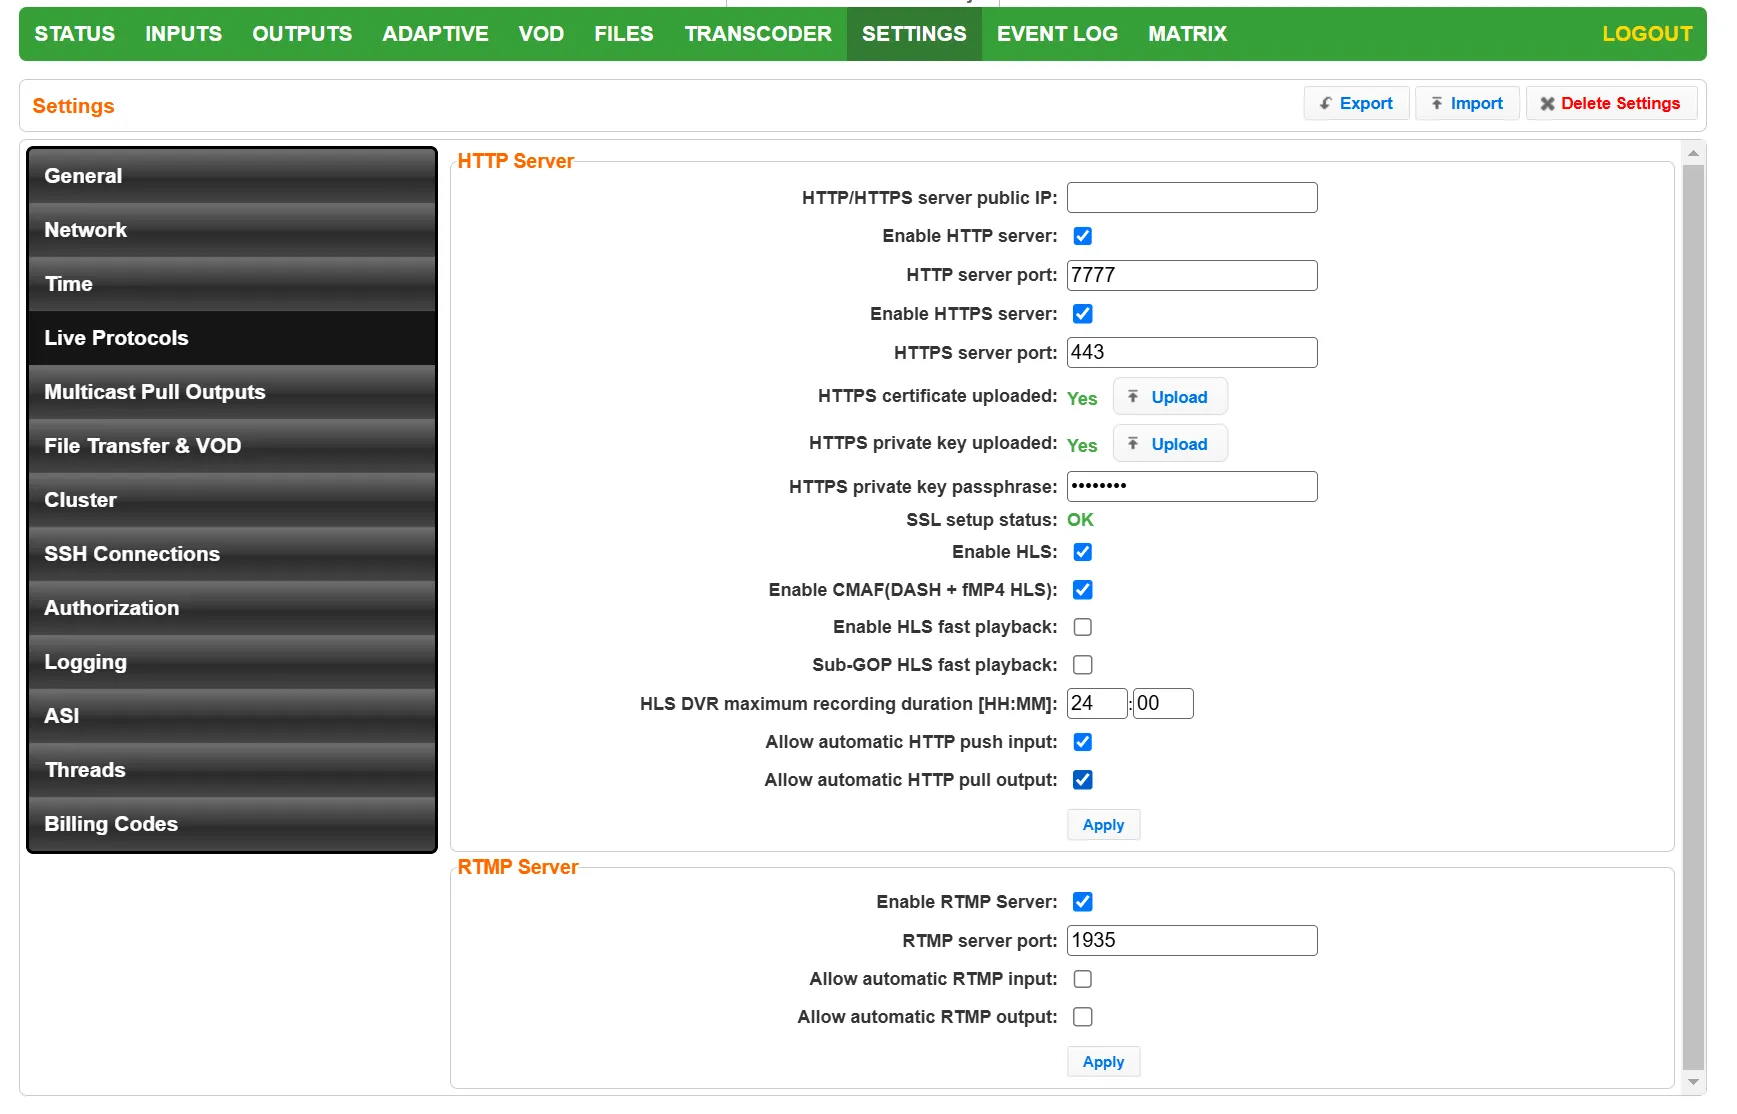
Task: Open File Transfer & VOD settings
Action: click(232, 446)
